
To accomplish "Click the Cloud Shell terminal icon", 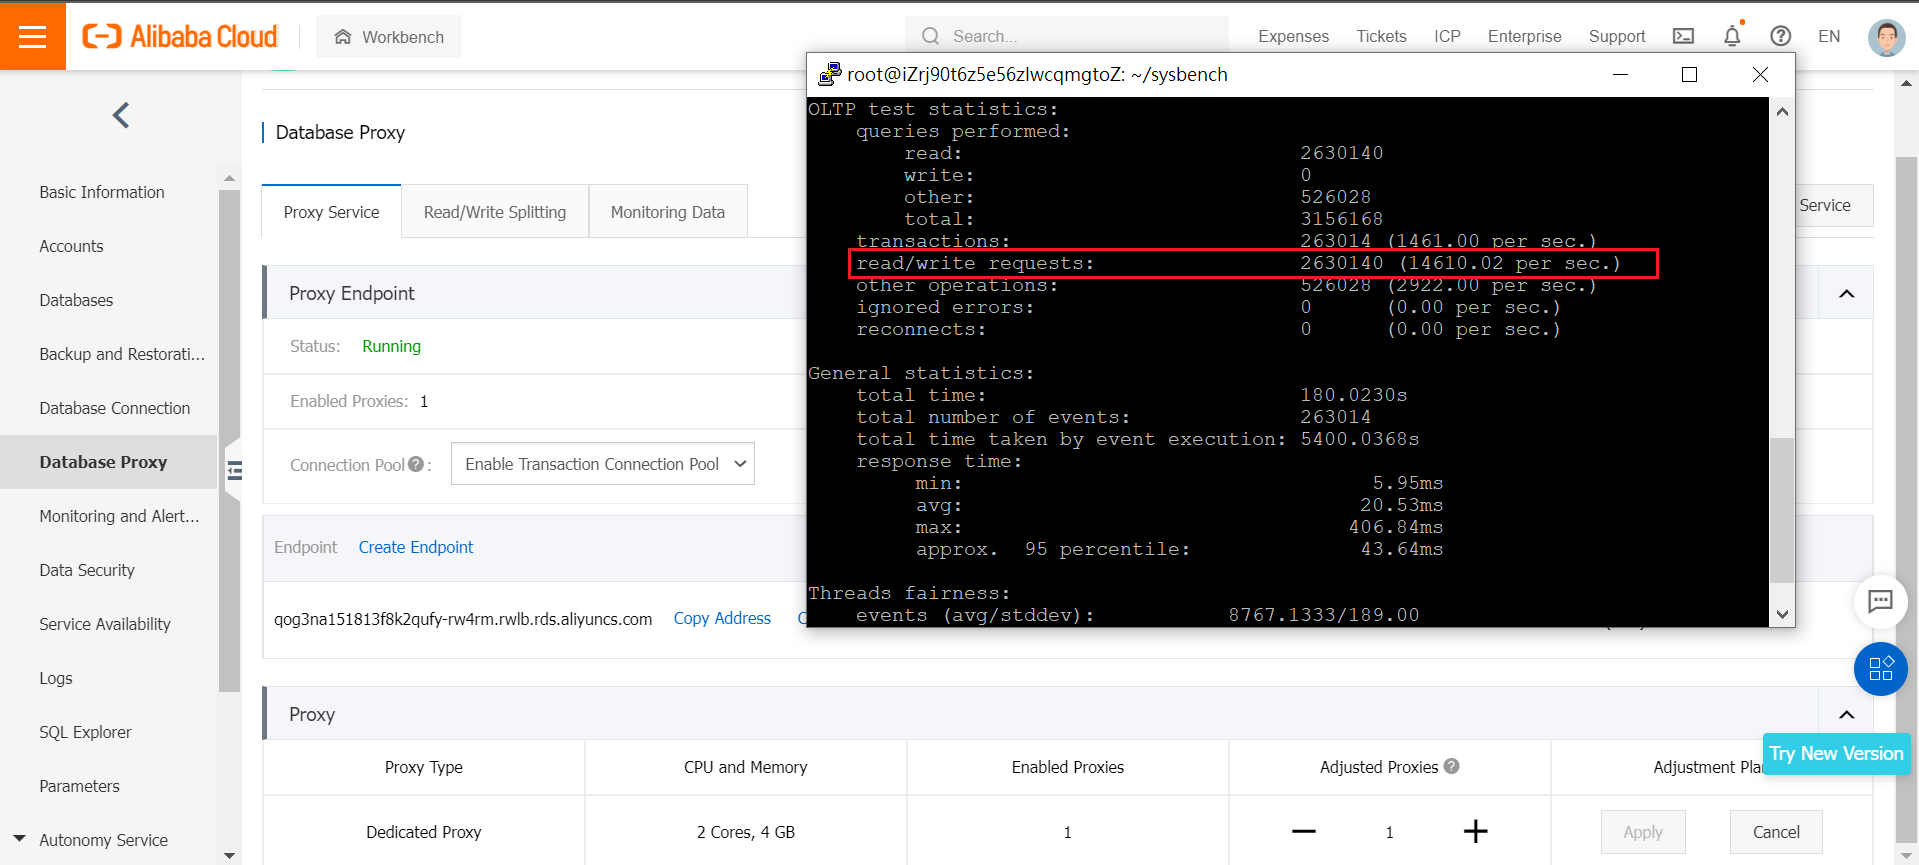I will click(x=1683, y=36).
